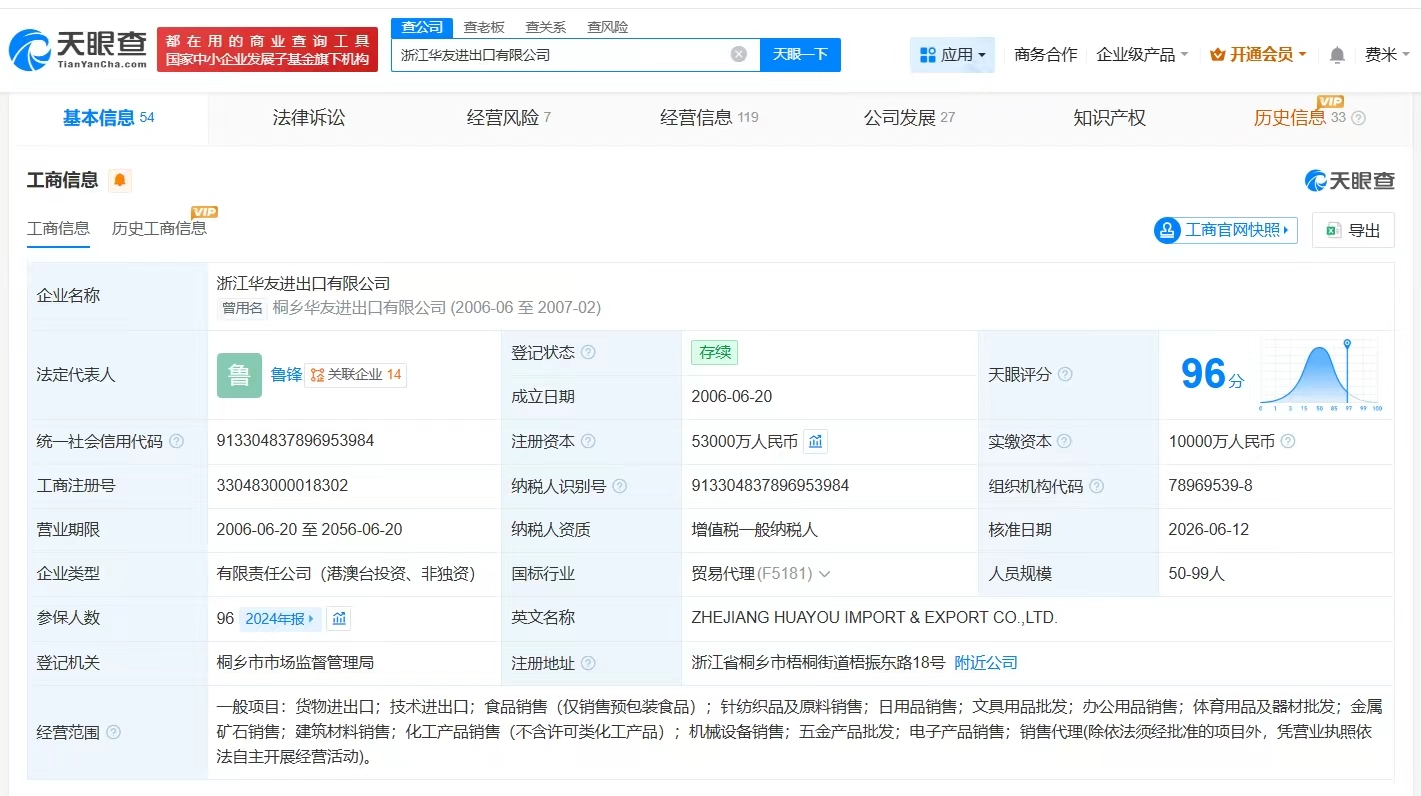Click the orange alert bell beside 工商信息
The image size is (1421, 796).
pyautogui.click(x=120, y=180)
